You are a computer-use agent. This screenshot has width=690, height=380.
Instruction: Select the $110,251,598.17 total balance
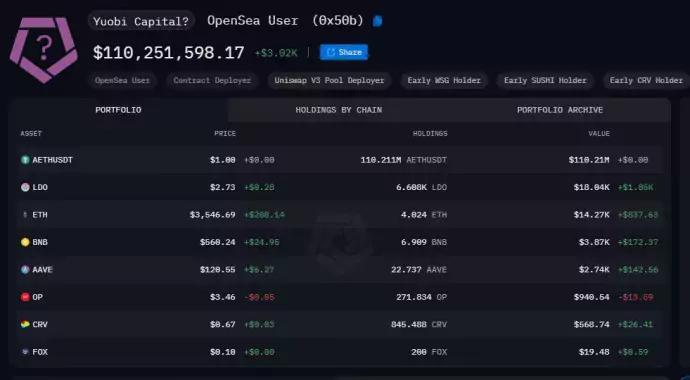click(169, 53)
